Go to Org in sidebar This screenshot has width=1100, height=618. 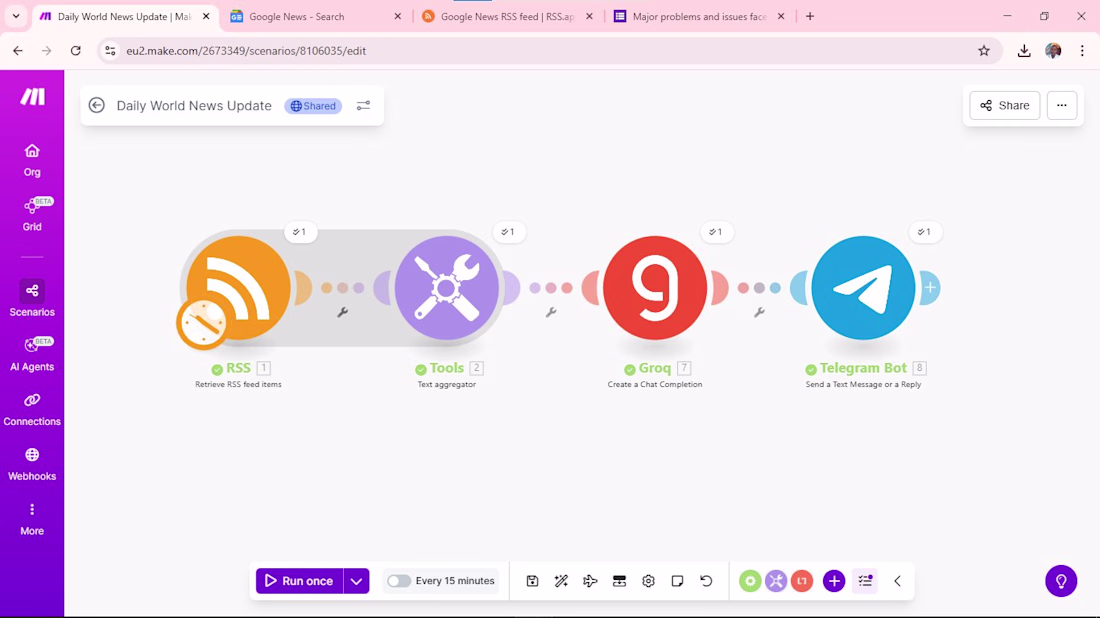[x=32, y=160]
